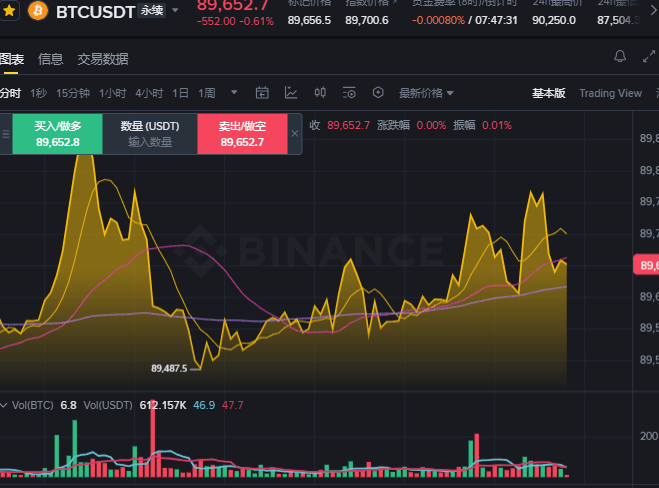Open the hexagon chart settings icon

pyautogui.click(x=378, y=92)
